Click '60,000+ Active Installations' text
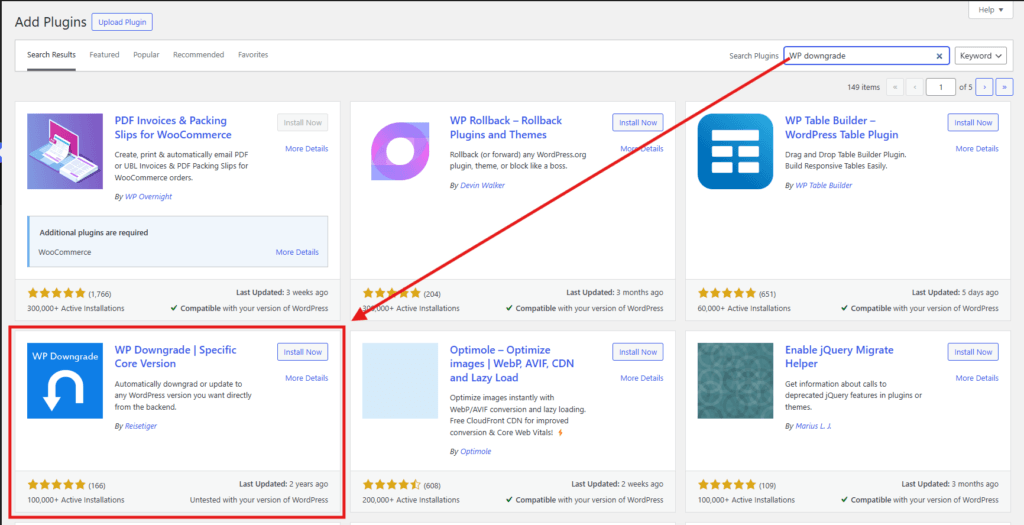 pos(744,308)
